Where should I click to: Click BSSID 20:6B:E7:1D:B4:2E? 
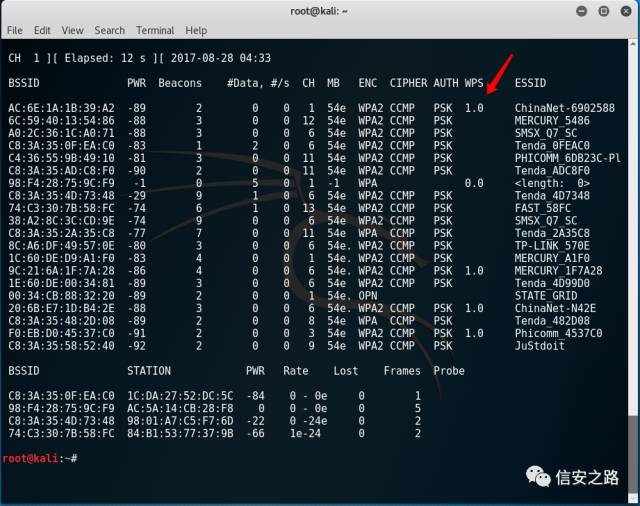tap(61, 308)
